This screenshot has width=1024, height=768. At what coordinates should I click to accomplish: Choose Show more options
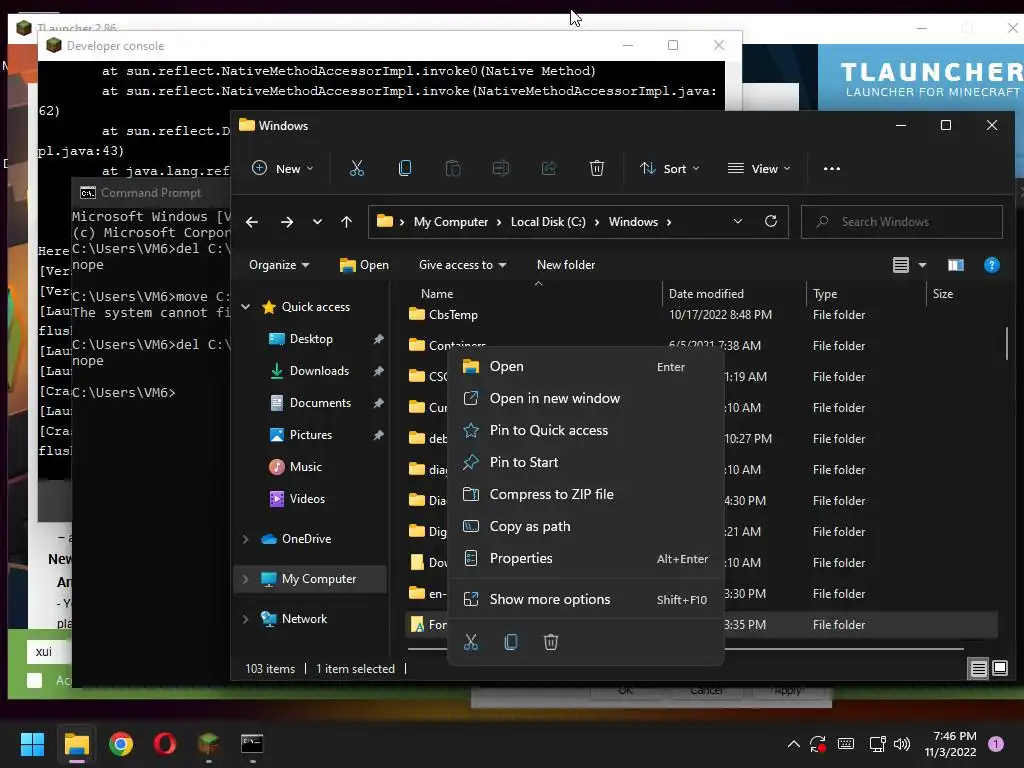point(585,600)
